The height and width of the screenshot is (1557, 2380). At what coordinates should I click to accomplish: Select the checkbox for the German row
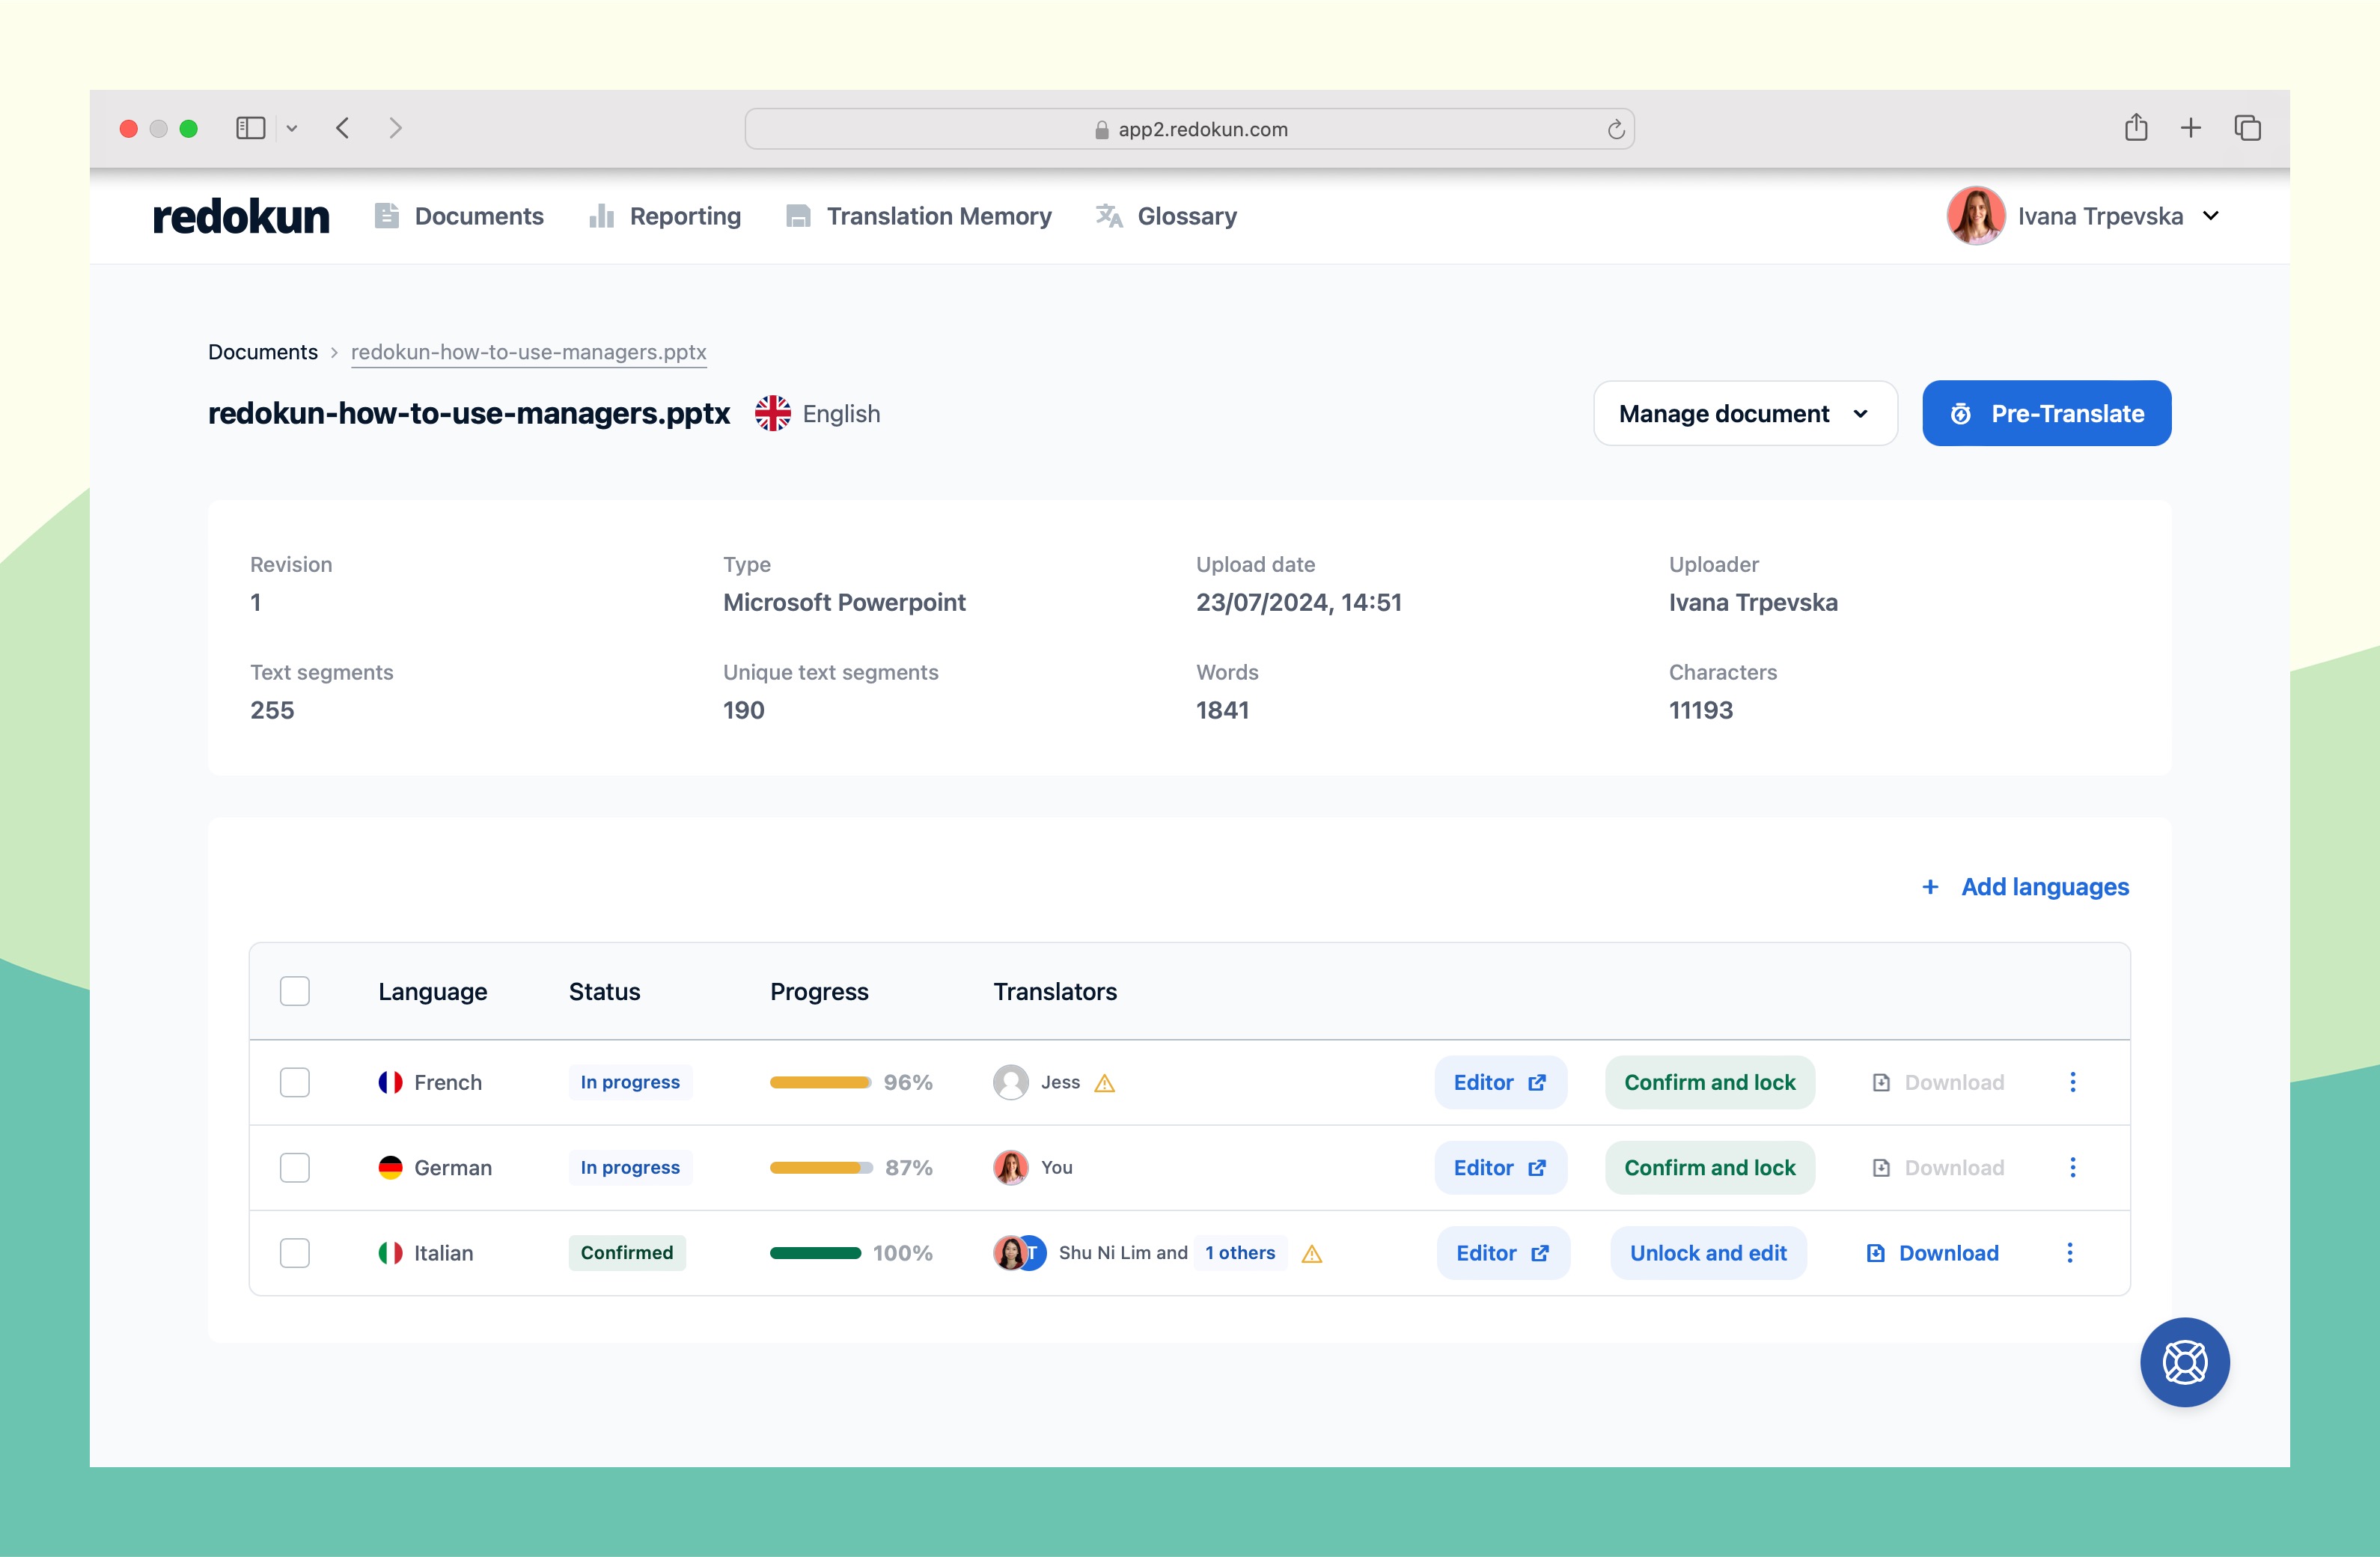point(295,1167)
